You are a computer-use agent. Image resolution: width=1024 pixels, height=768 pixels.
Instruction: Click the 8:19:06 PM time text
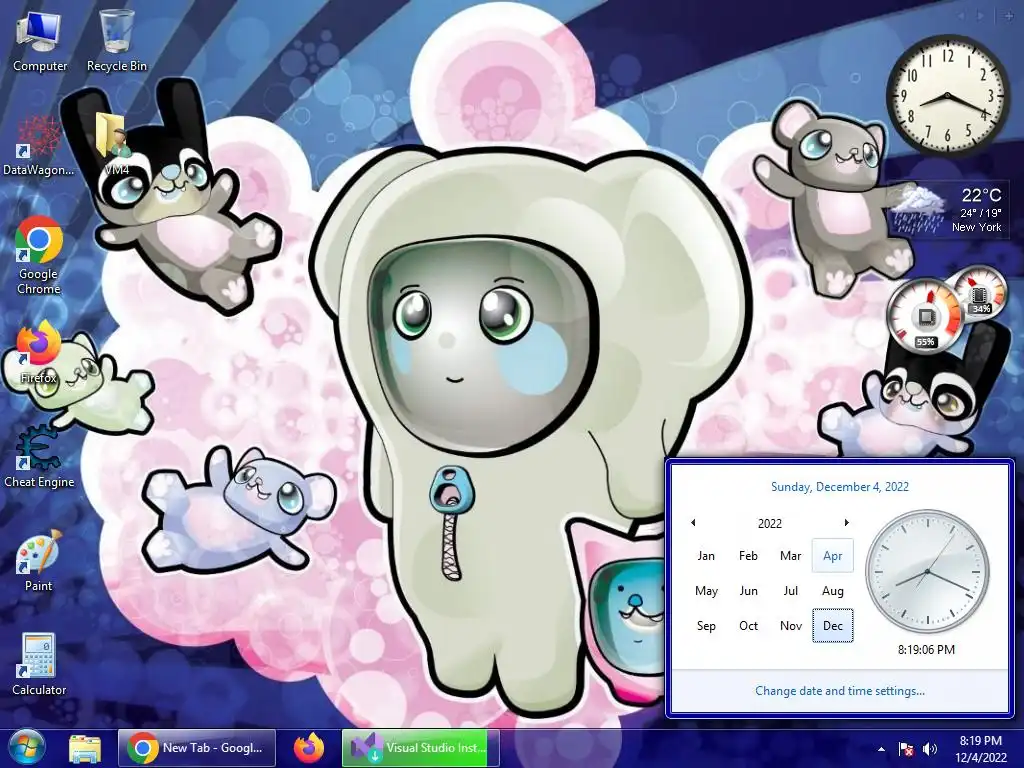[x=926, y=650]
